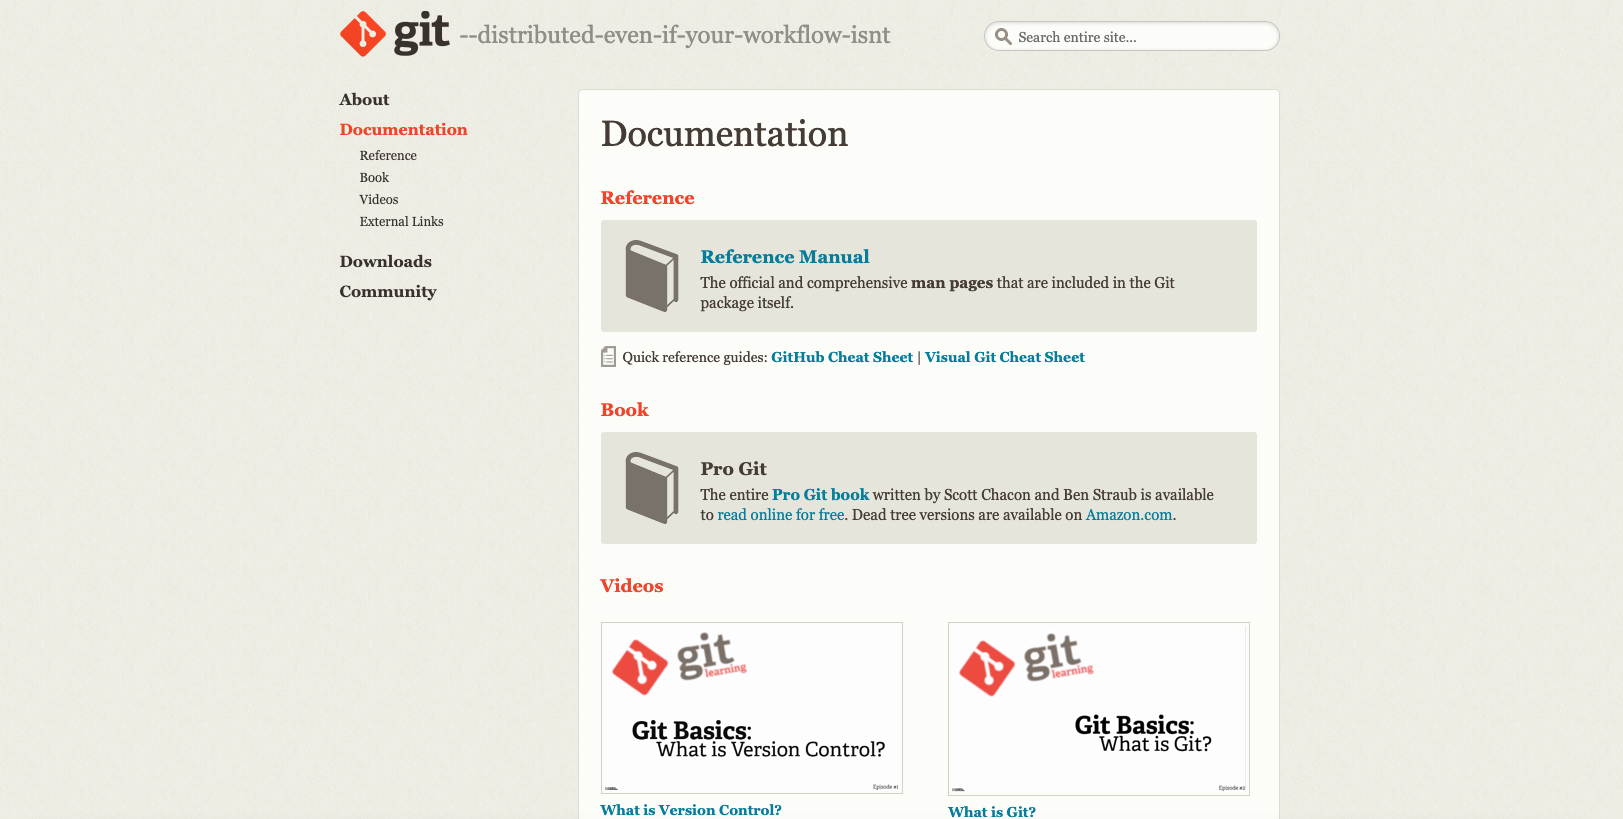Open the Pro Git book link
1623x819 pixels.
(x=820, y=495)
